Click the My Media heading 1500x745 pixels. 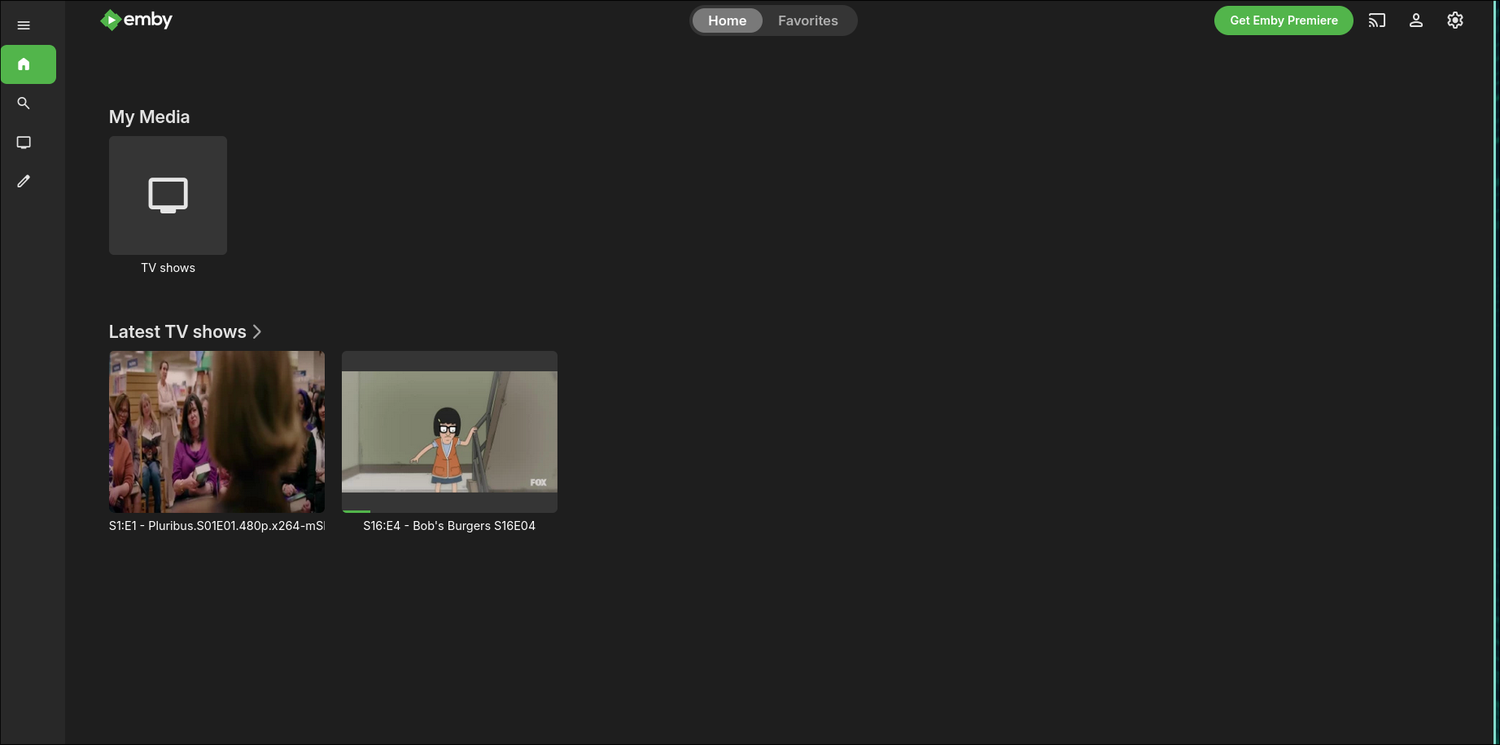(x=149, y=117)
